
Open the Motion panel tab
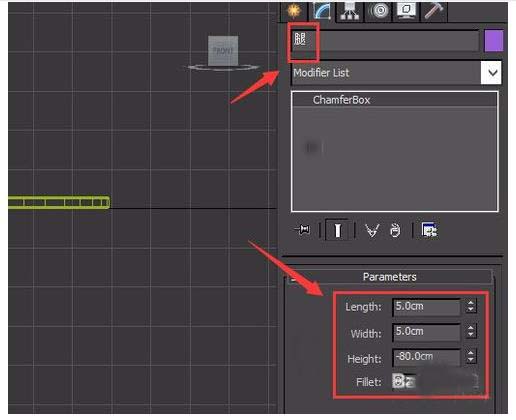coord(379,11)
